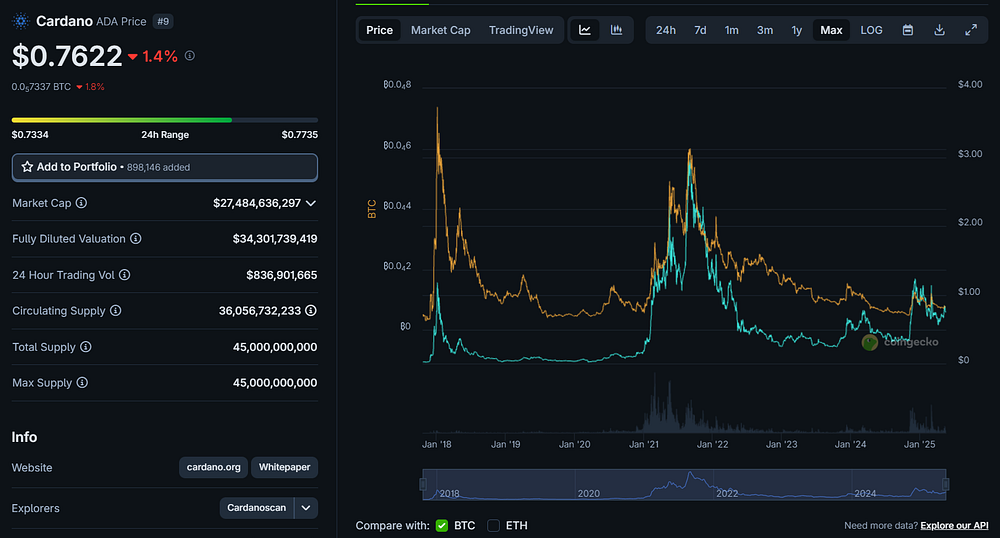Select the Price tab
1000x538 pixels.
379,30
